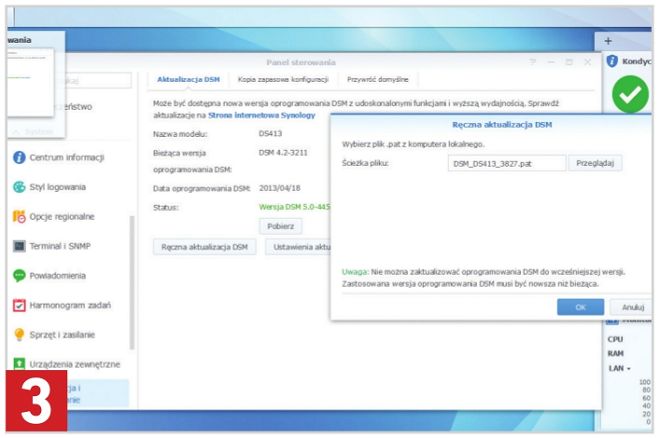Confirm manual update with OK
The height and width of the screenshot is (438, 660).
pos(580,307)
